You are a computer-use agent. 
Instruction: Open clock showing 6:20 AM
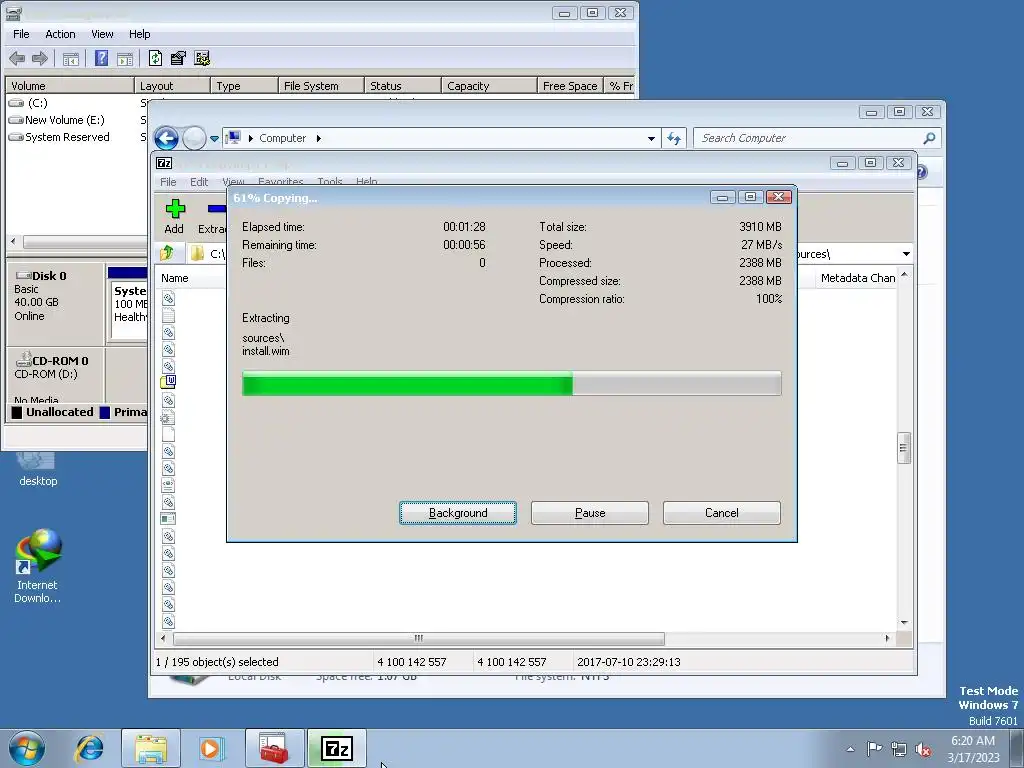973,748
